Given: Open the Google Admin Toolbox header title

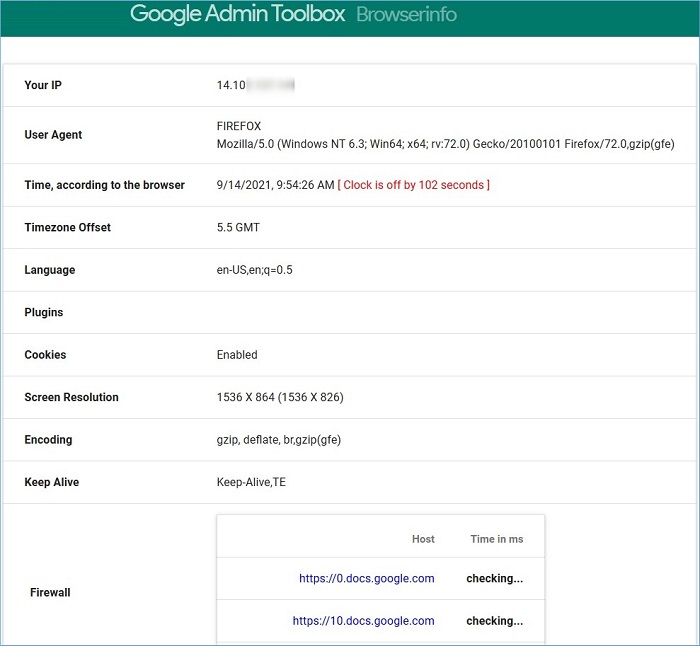Looking at the screenshot, I should coord(238,14).
